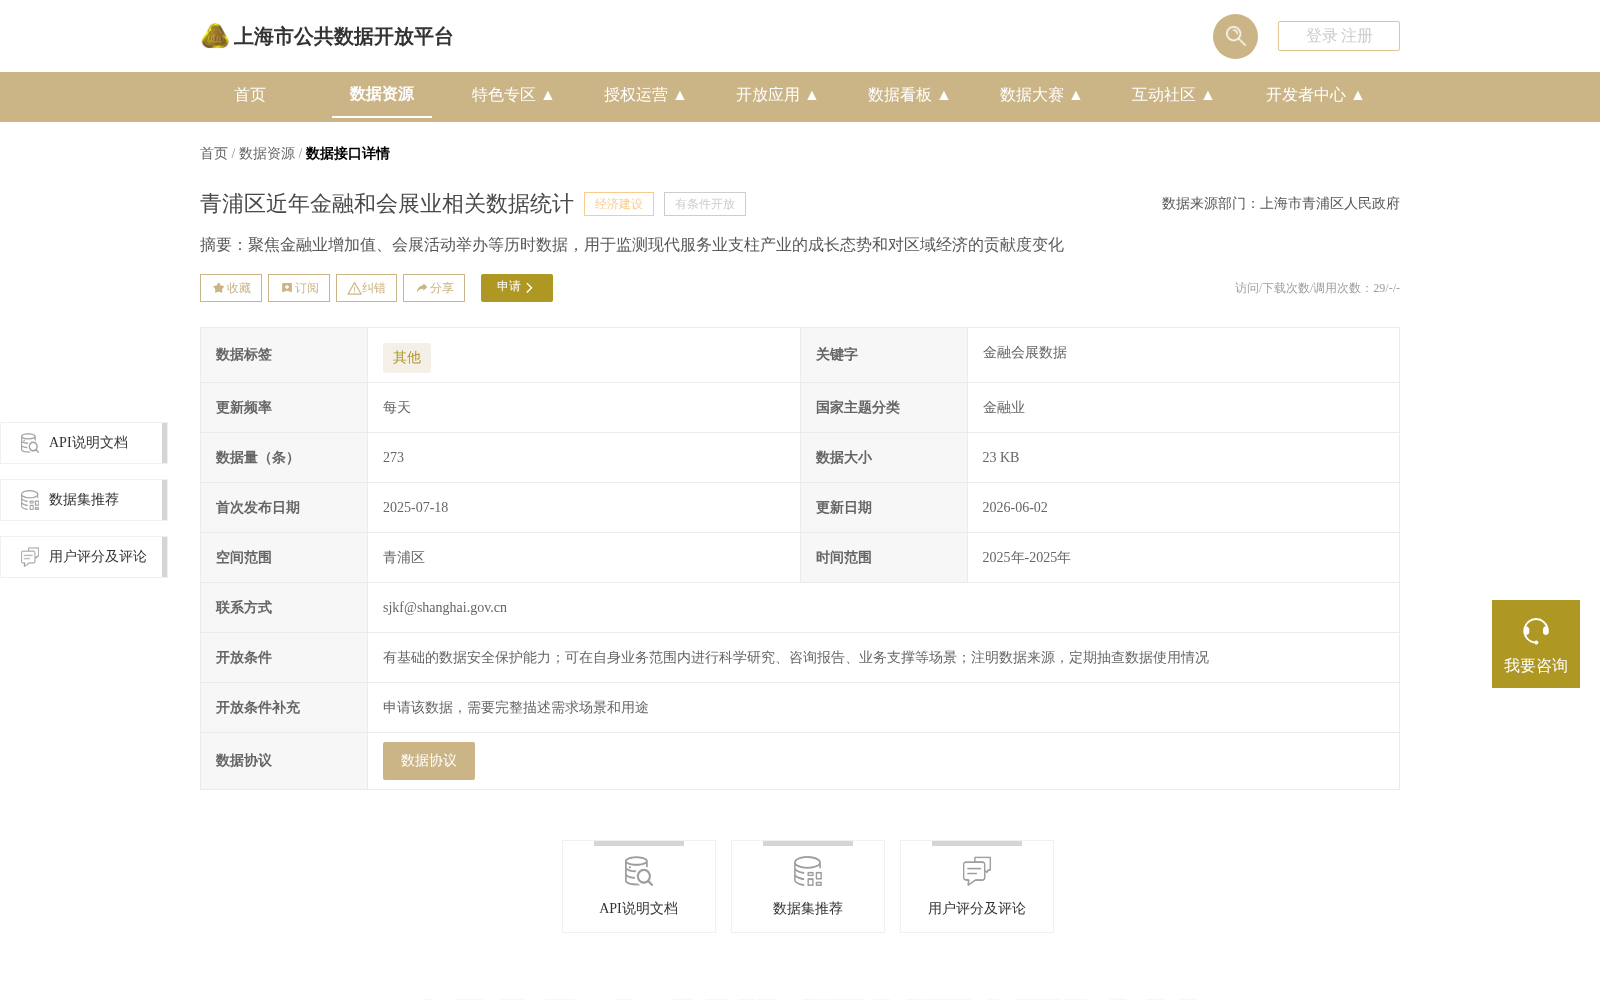Click contact email sjkf@shanghai.gov.cn
The height and width of the screenshot is (1000, 1600).
click(445, 608)
